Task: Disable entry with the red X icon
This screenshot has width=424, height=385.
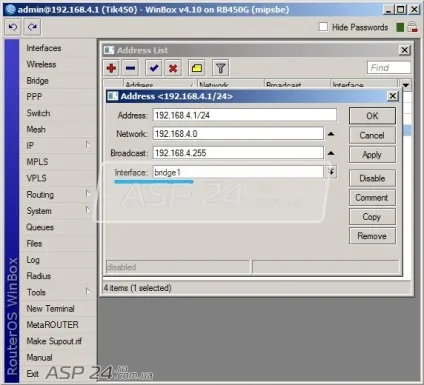Action: tap(173, 68)
